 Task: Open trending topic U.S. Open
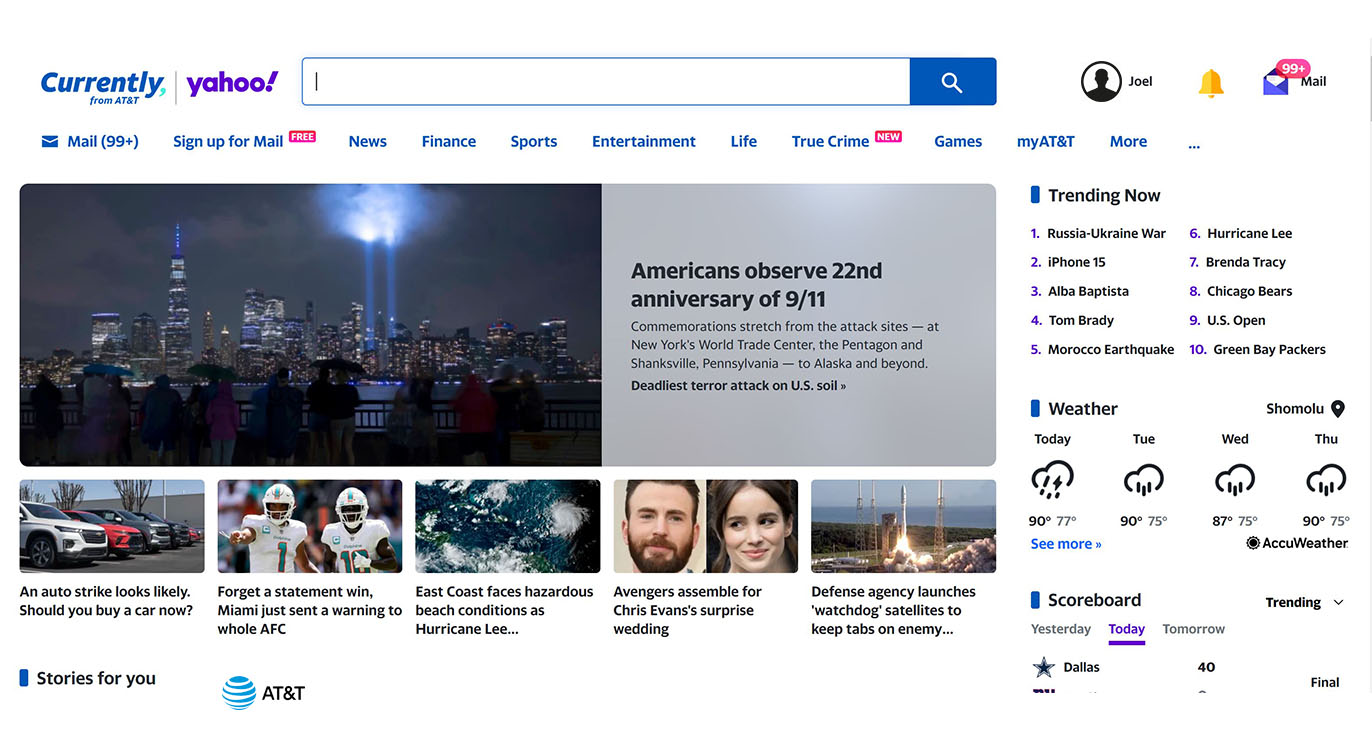(1236, 320)
